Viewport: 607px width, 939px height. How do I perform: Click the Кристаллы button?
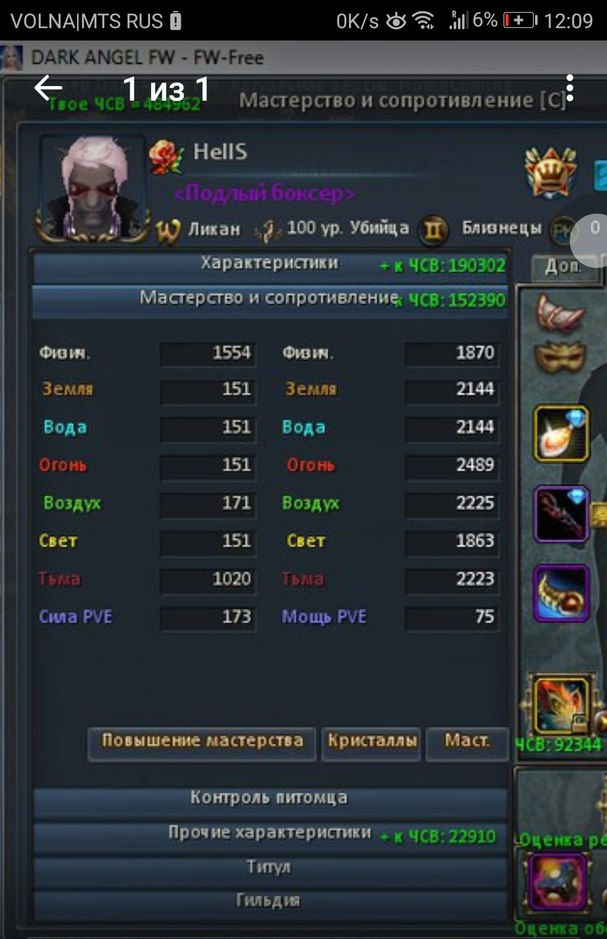371,743
